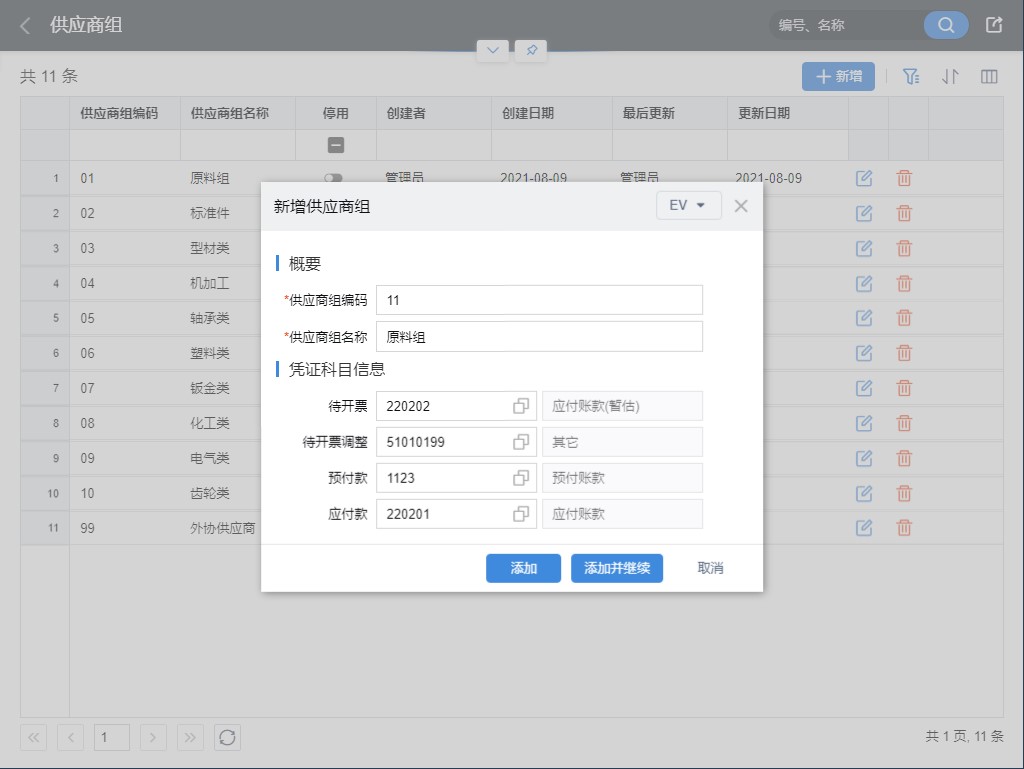Click the 停用 column header
1024x769 pixels.
[336, 113]
